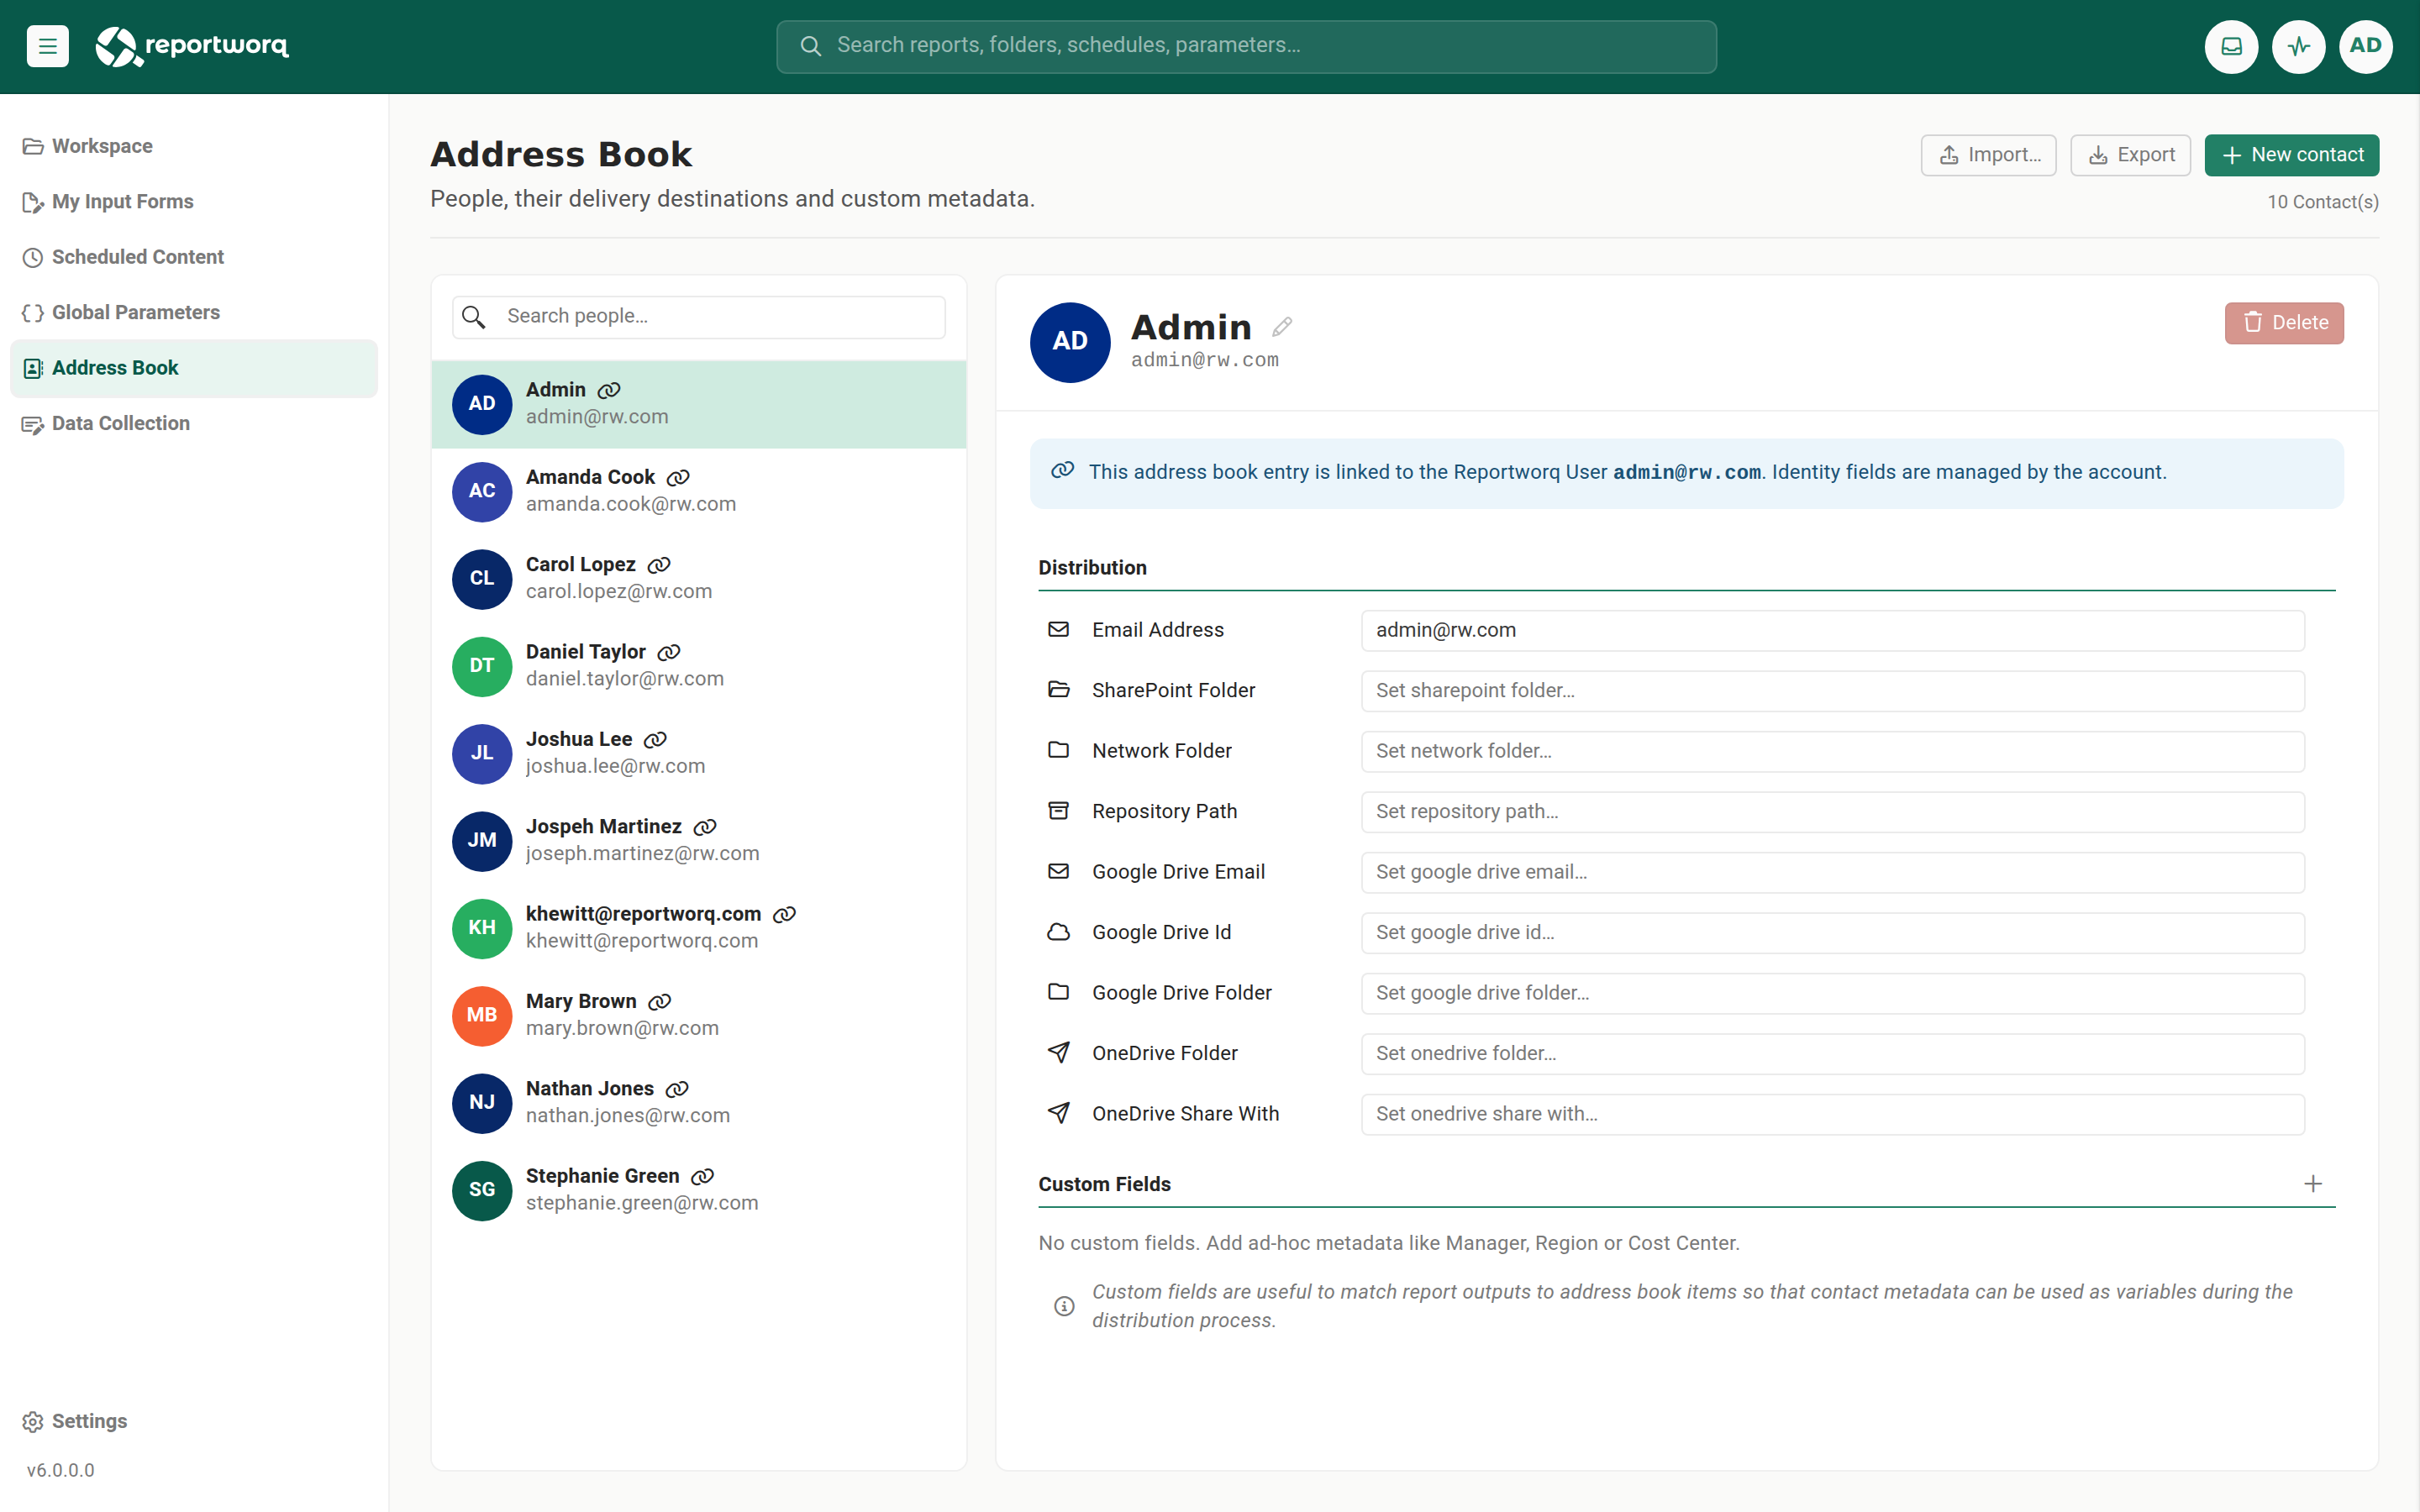Click the envelope icon beside Email Address
Image resolution: width=2420 pixels, height=1512 pixels.
coord(1058,630)
